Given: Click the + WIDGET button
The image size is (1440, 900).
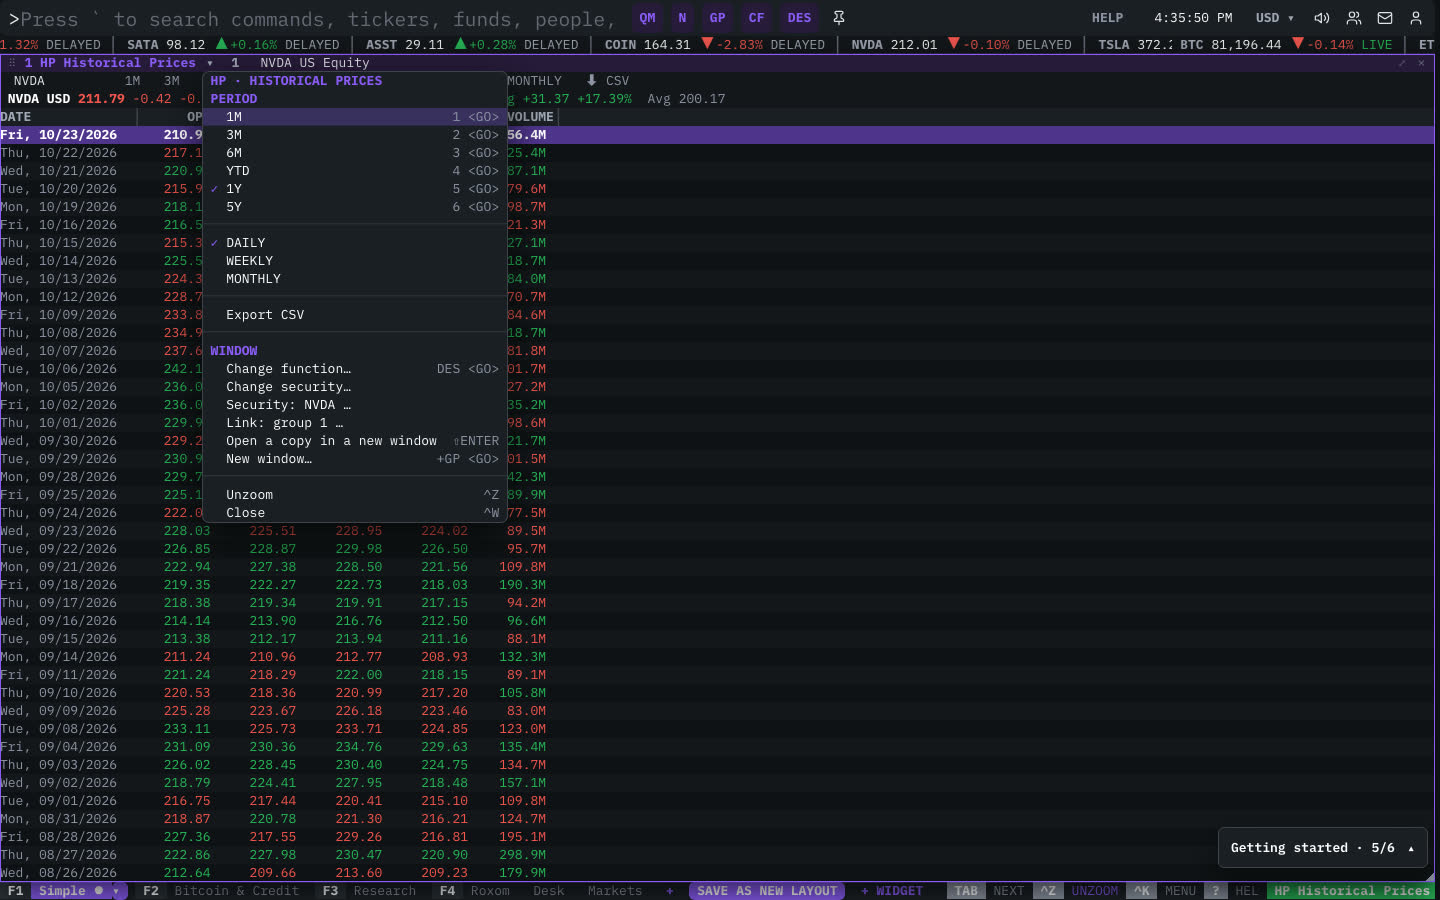Looking at the screenshot, I should 892,891.
